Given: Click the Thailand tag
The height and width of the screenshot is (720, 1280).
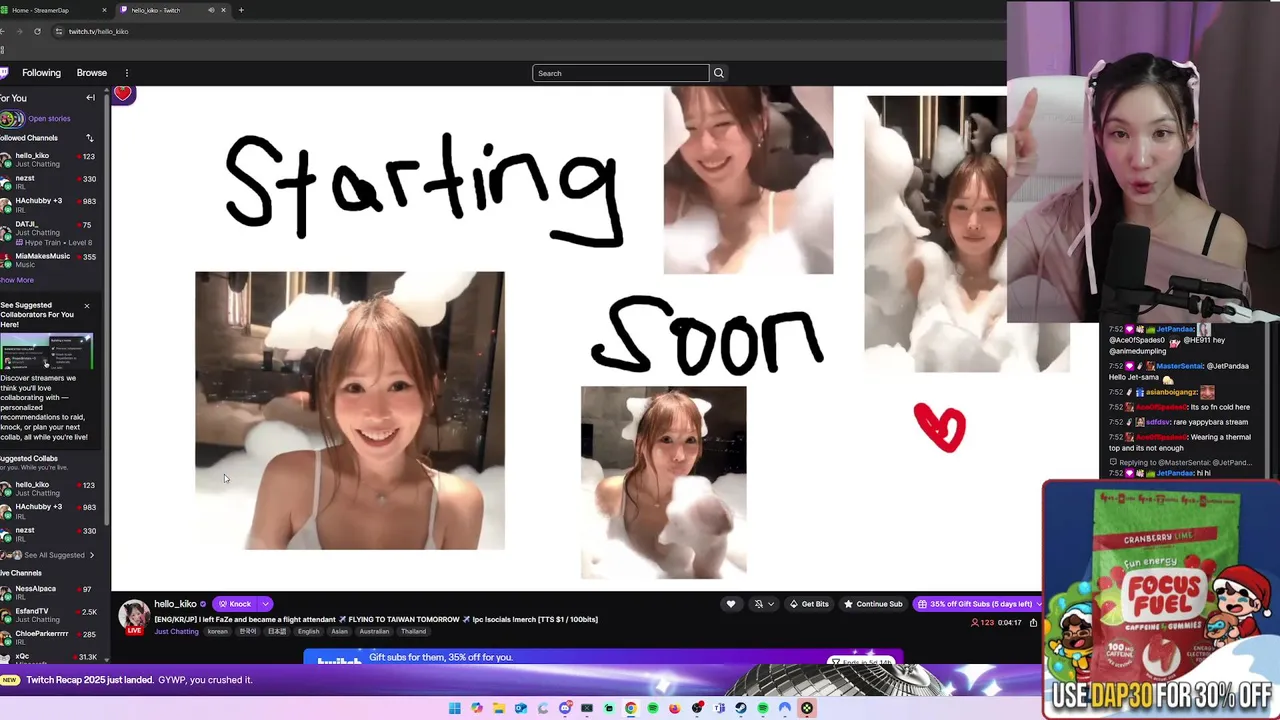Looking at the screenshot, I should [x=413, y=632].
